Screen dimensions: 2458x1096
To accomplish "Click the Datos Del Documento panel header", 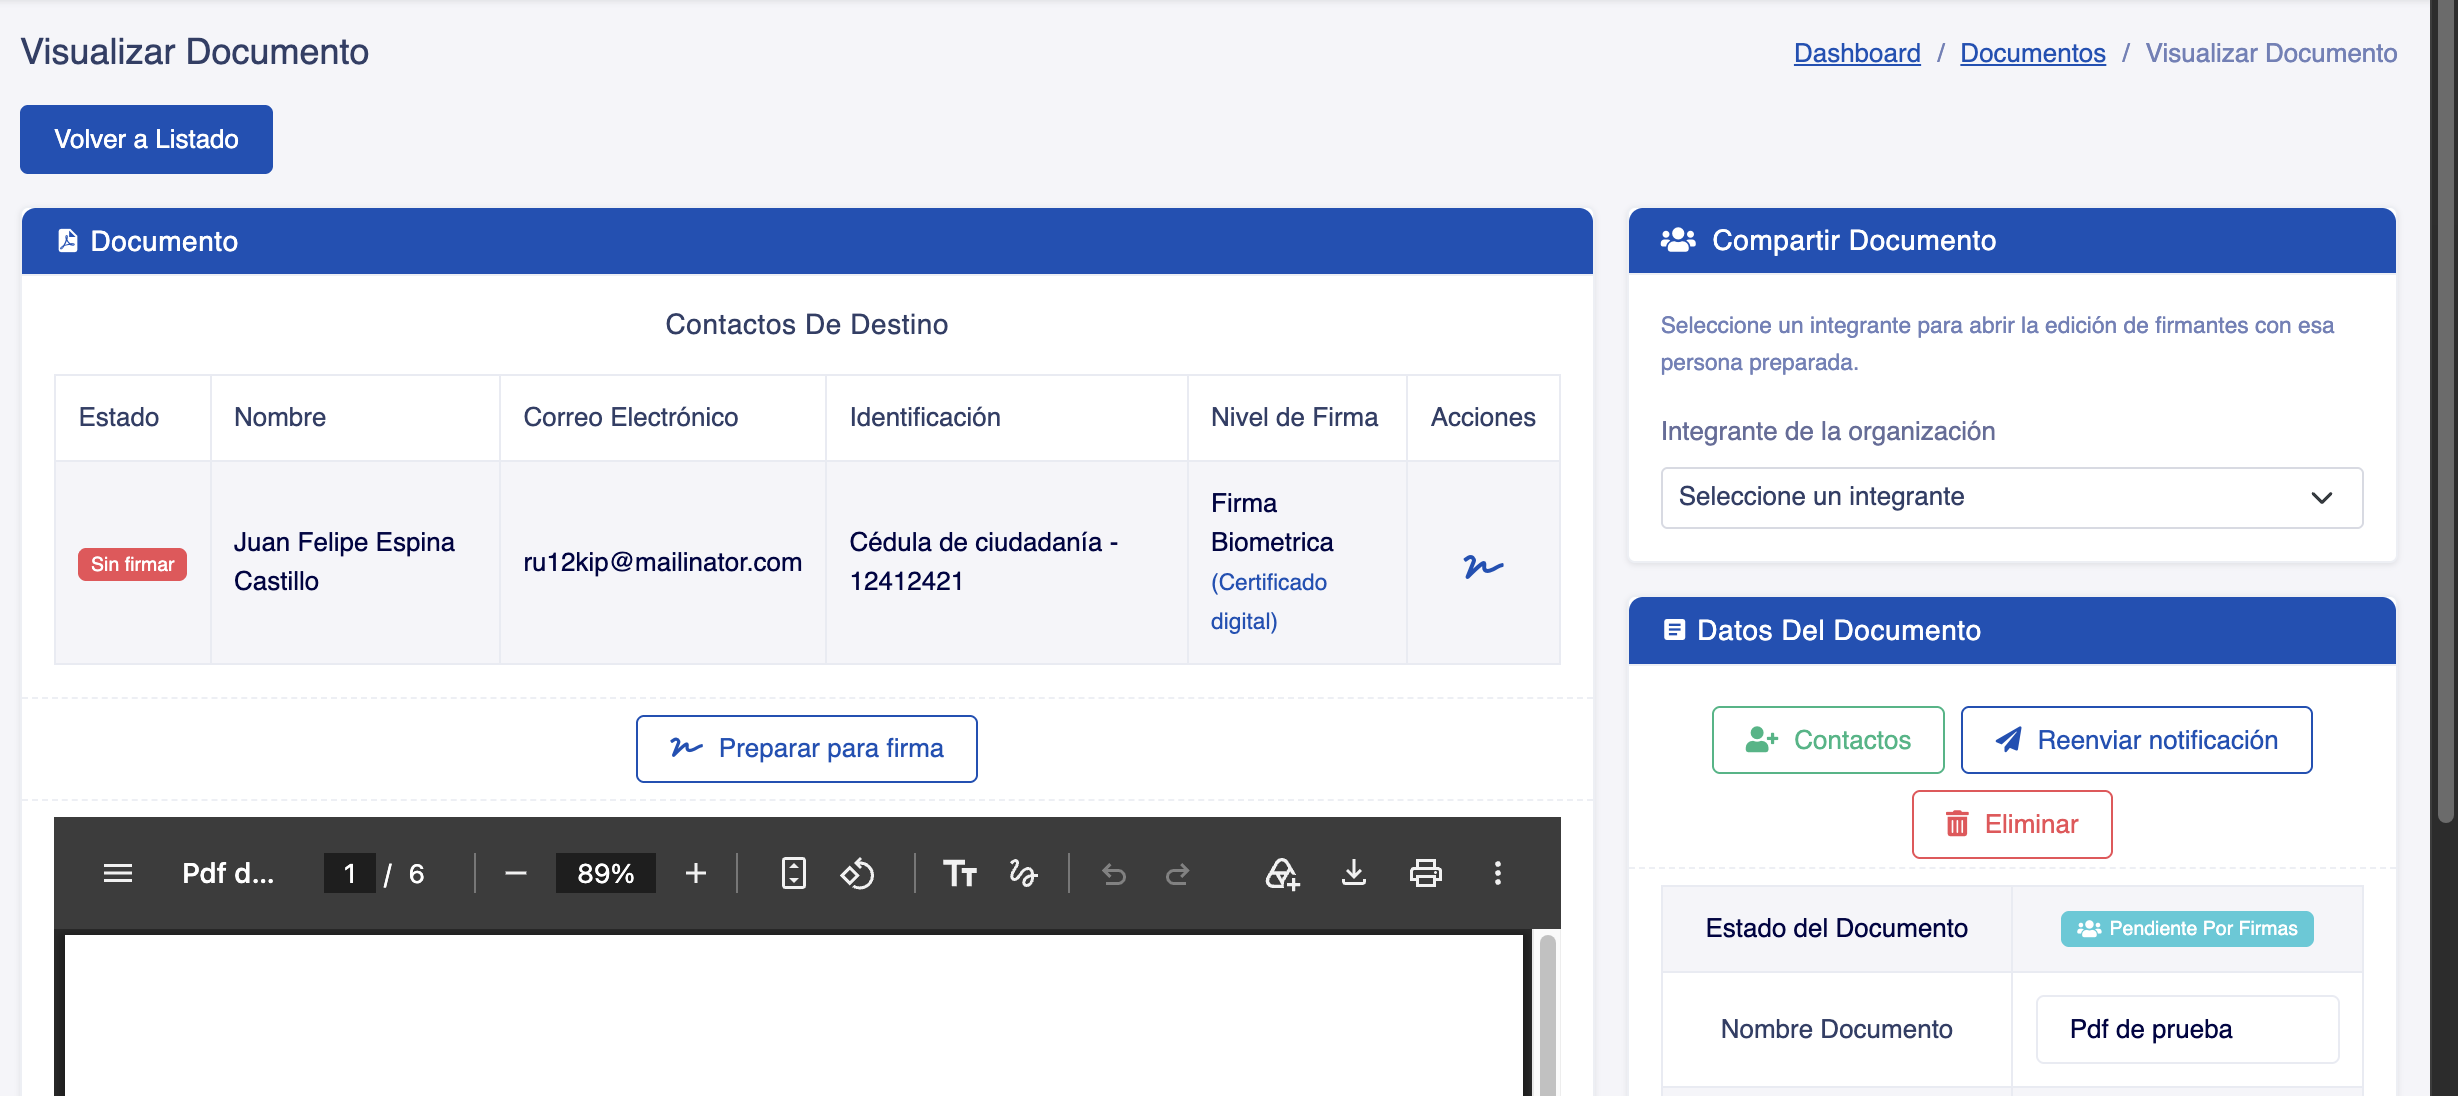I will [x=2012, y=630].
